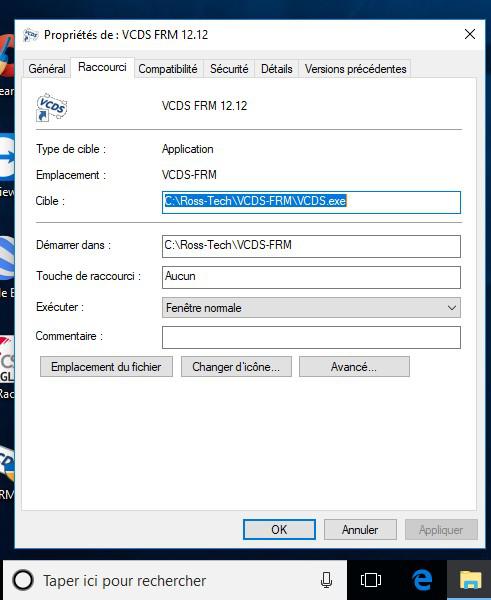
Task: Confirm with the OK button
Action: click(279, 530)
